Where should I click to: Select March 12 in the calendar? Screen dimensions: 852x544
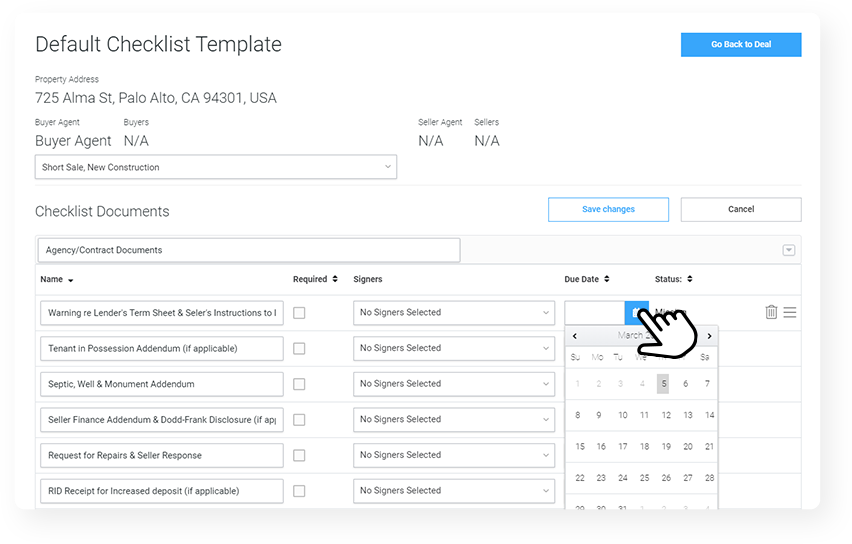coord(665,415)
